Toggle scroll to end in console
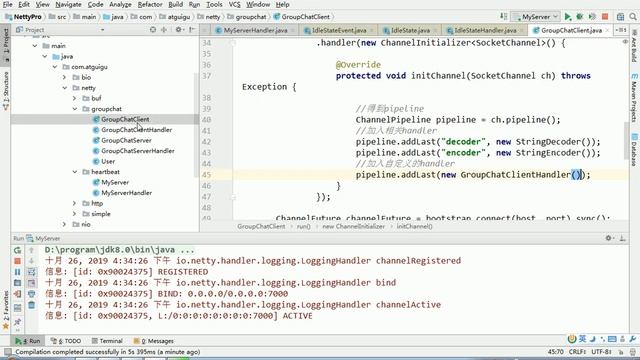This screenshot has width=640, height=360. (x=31, y=283)
